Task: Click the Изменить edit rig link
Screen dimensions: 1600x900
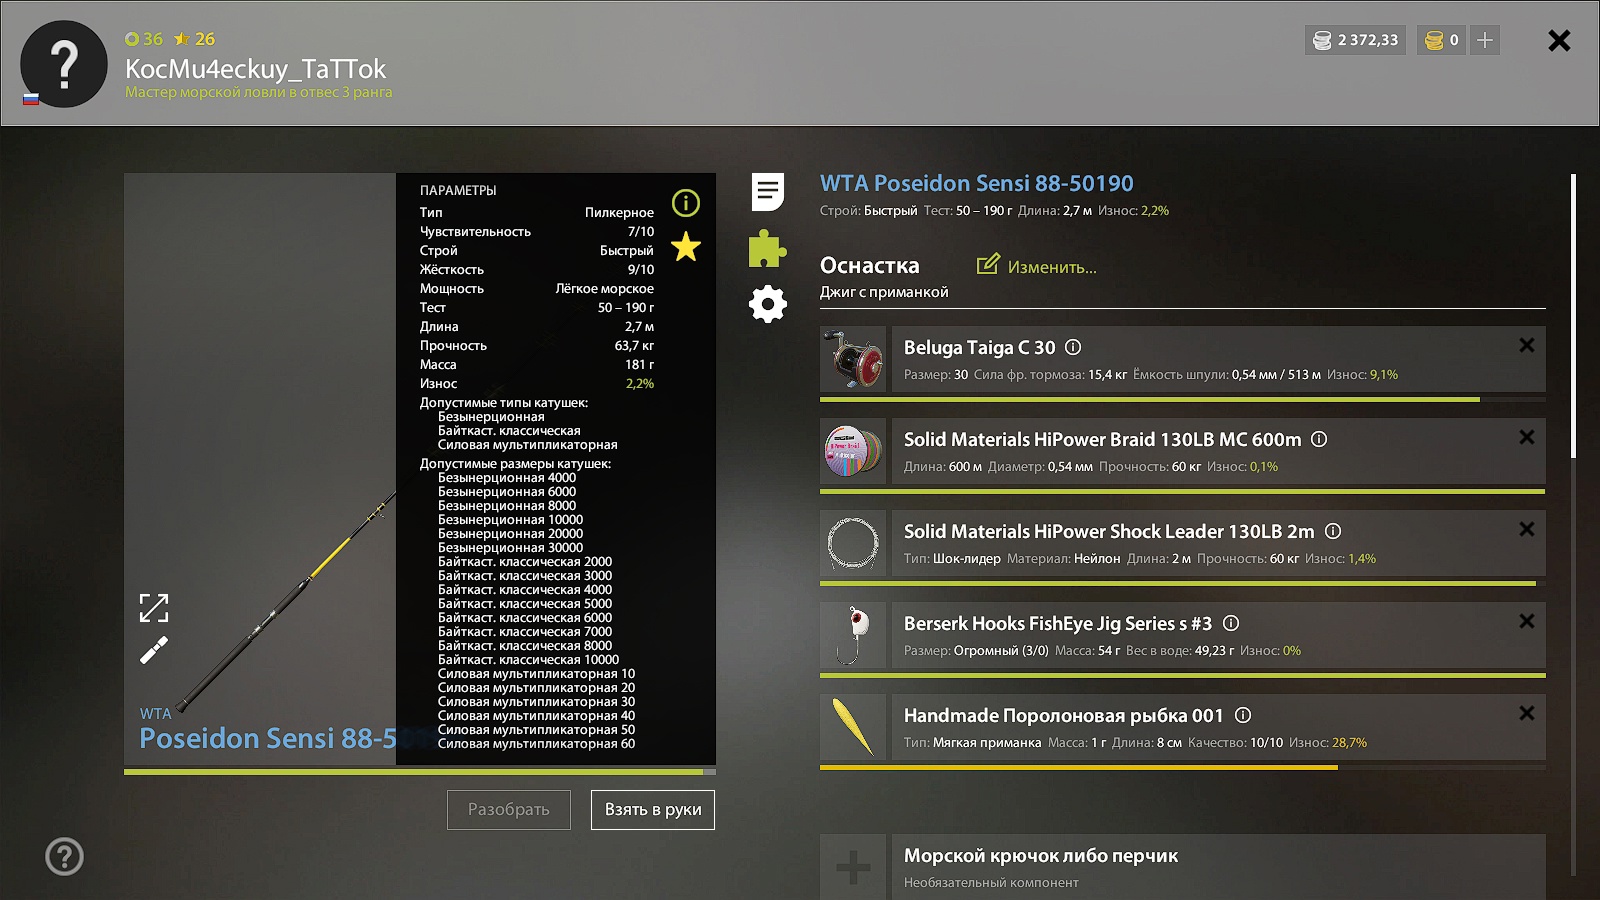Action: coord(1052,267)
